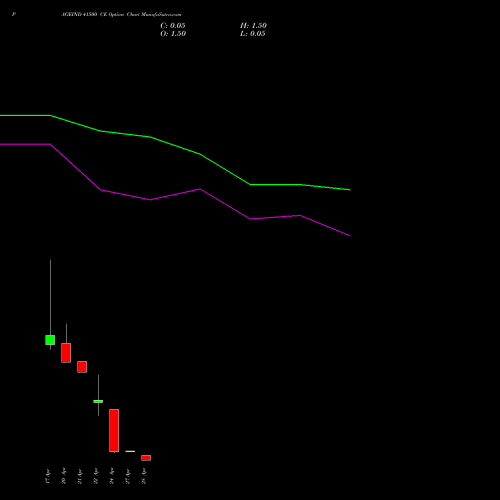Click the '21 Apr' date axis label
The image size is (500, 500).
click(80, 476)
